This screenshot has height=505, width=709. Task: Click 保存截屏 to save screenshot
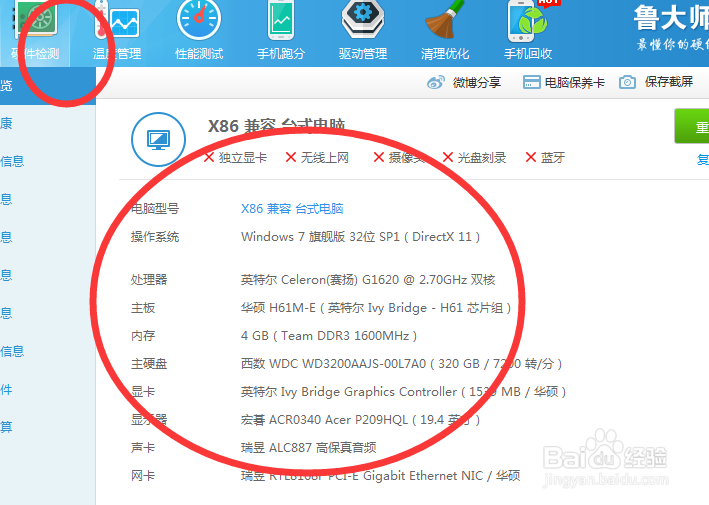tap(669, 82)
